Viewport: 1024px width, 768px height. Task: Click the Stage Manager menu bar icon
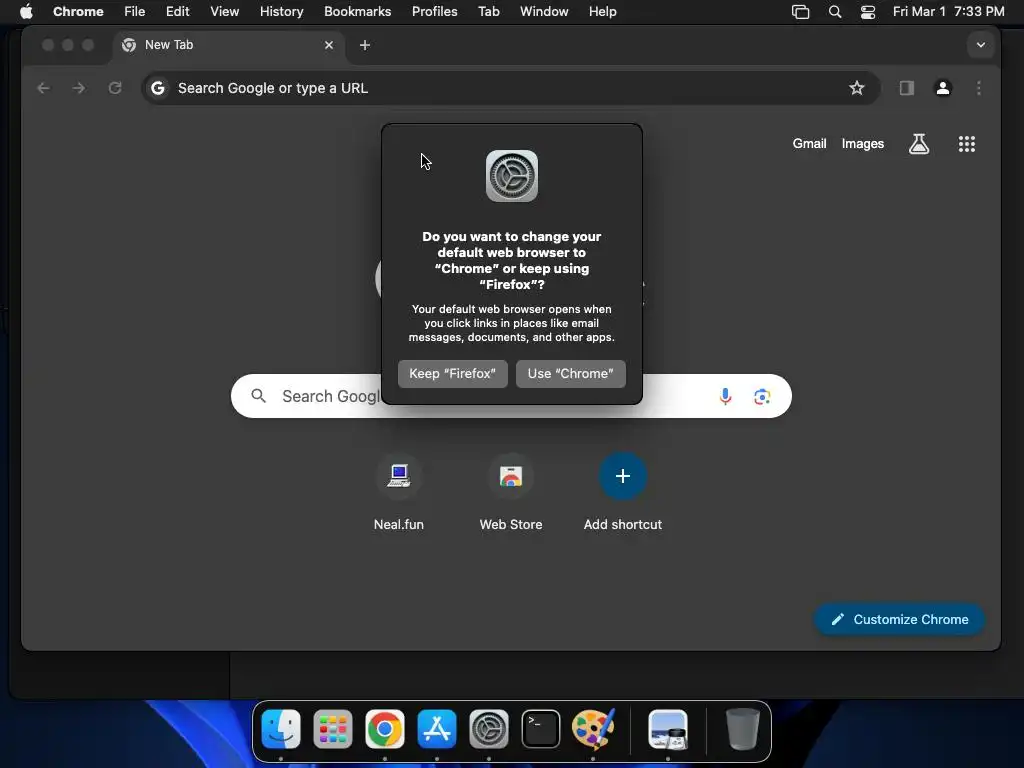tap(800, 12)
